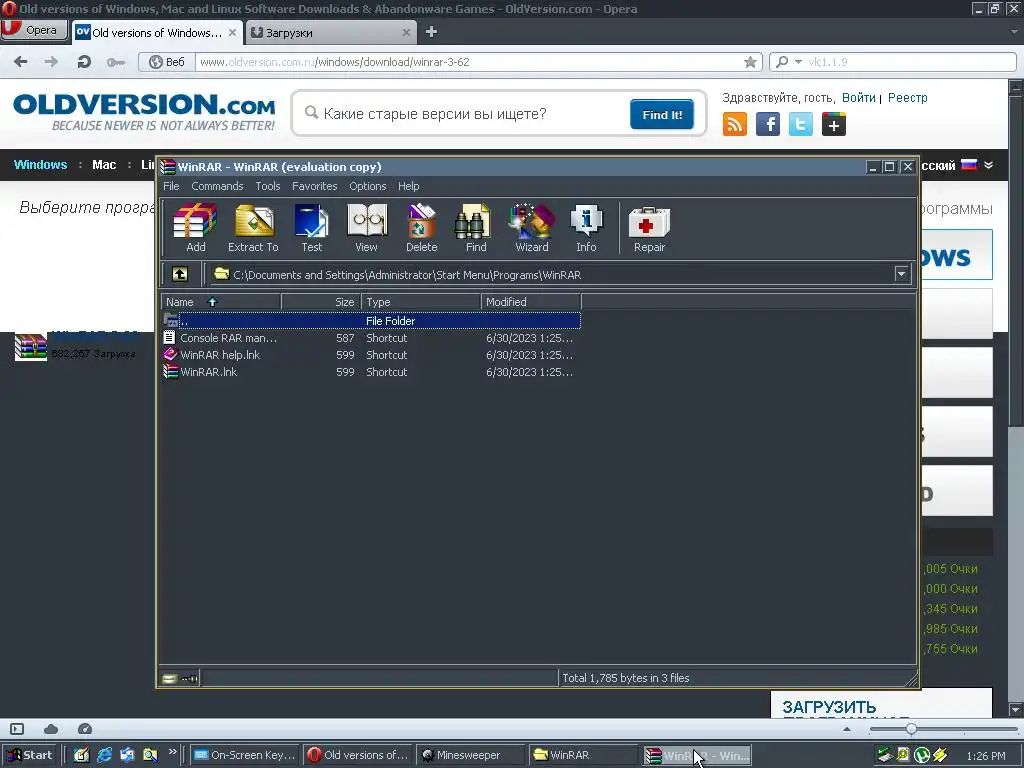The width and height of the screenshot is (1024, 768).
Task: Click the Find It! search button
Action: [662, 115]
